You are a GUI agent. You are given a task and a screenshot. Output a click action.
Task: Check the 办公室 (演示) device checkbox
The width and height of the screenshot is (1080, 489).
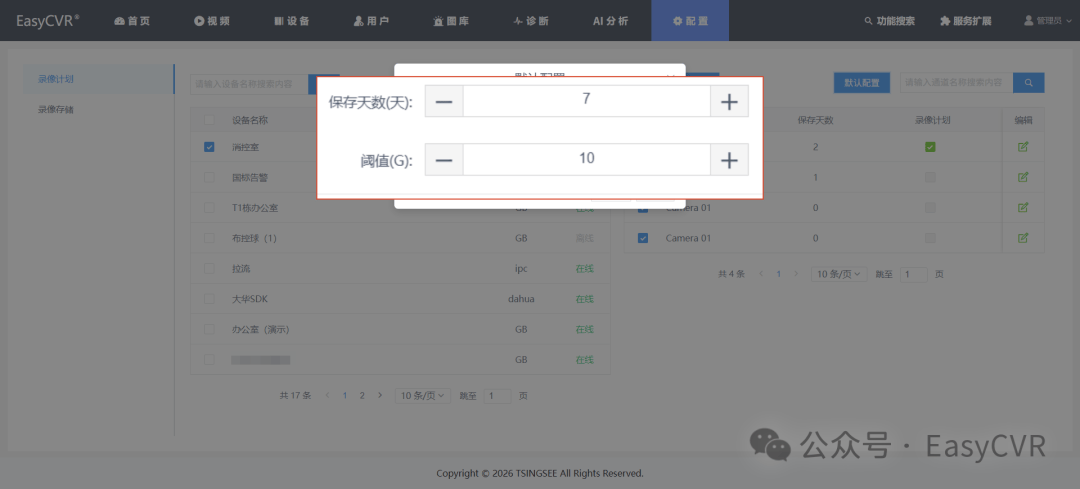209,329
